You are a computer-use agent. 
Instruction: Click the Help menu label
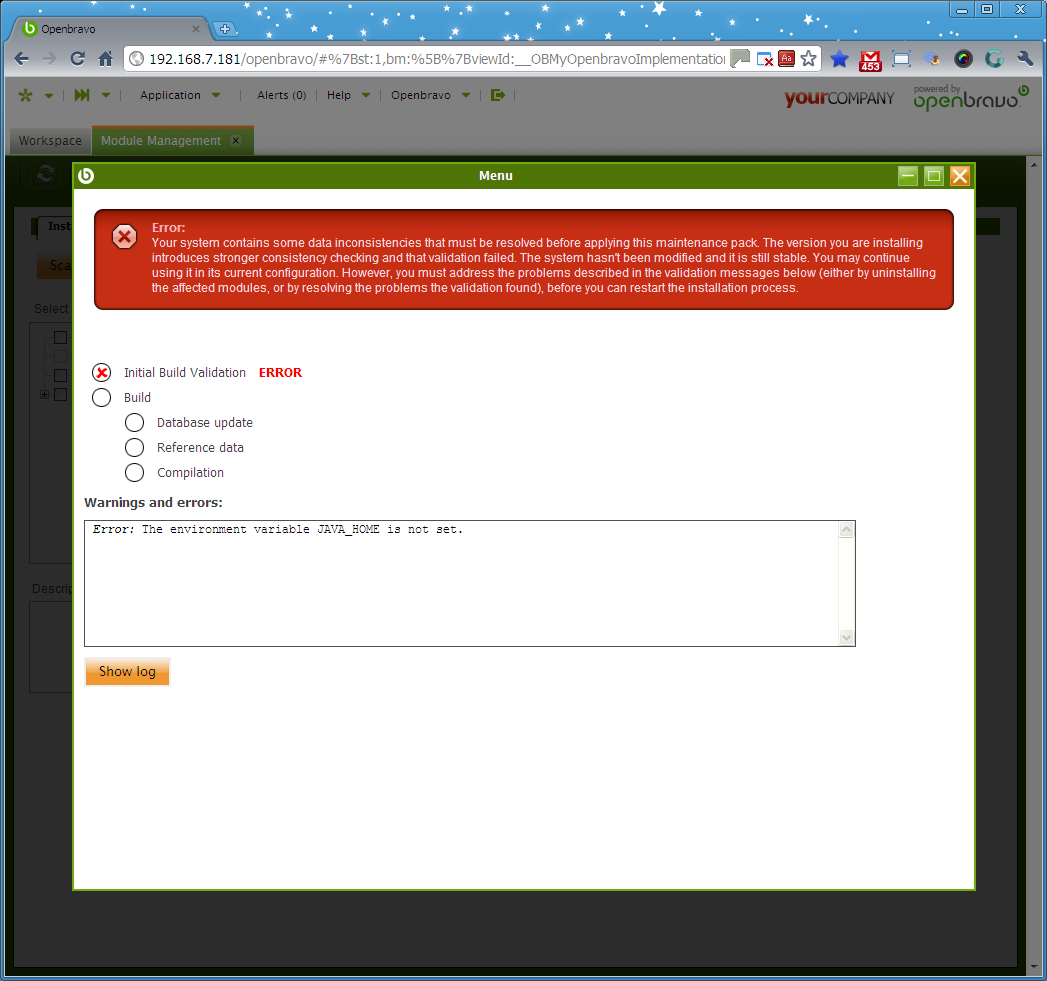[339, 95]
